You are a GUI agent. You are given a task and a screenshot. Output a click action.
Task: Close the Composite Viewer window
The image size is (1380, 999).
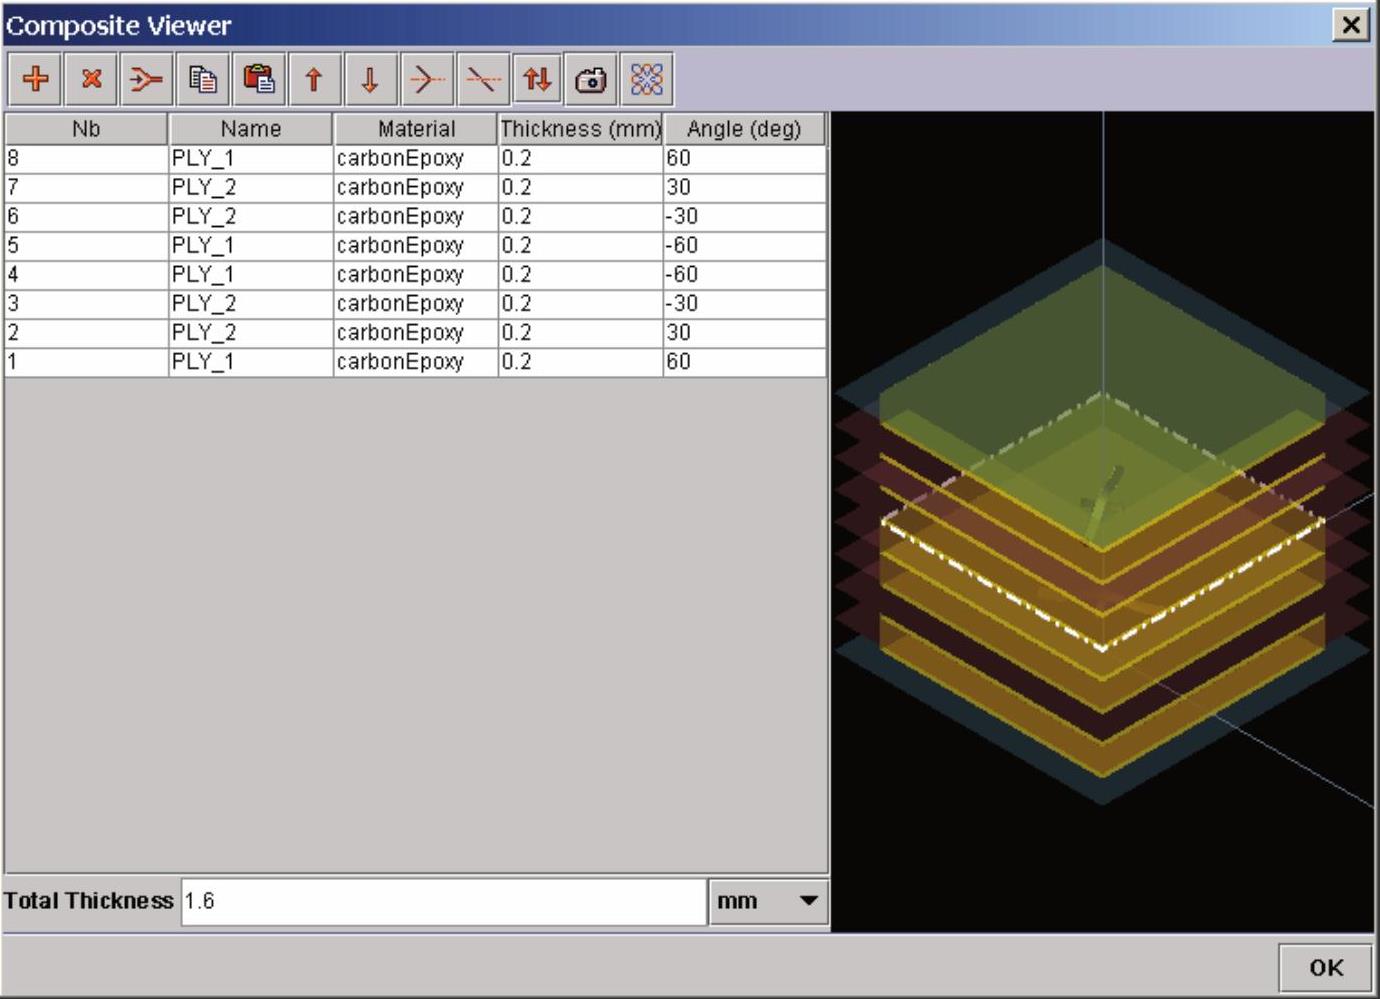point(1350,25)
